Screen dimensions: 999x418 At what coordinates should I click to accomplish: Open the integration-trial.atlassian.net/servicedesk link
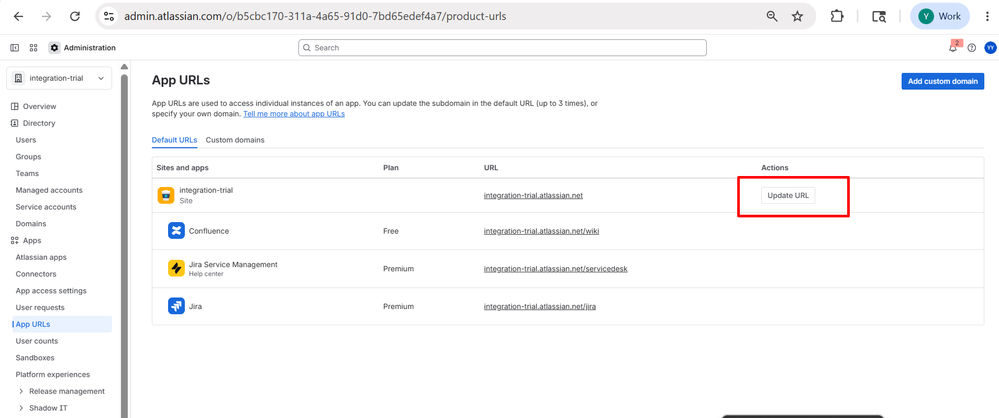pyautogui.click(x=556, y=268)
